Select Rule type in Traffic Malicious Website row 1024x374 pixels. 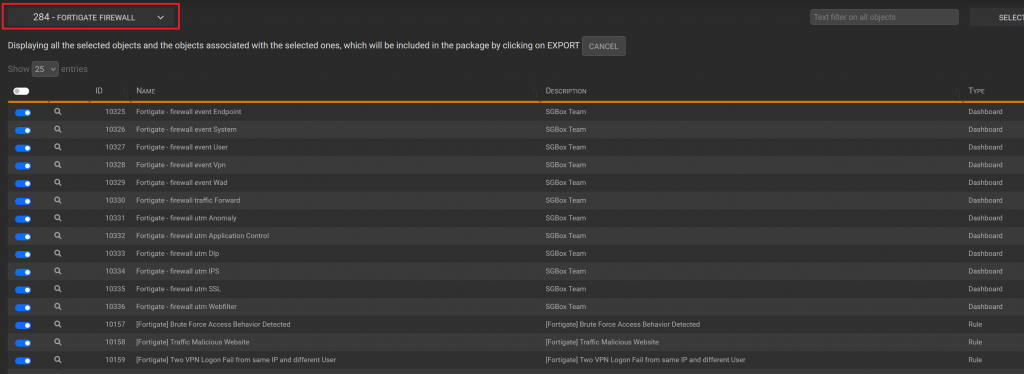[975, 342]
